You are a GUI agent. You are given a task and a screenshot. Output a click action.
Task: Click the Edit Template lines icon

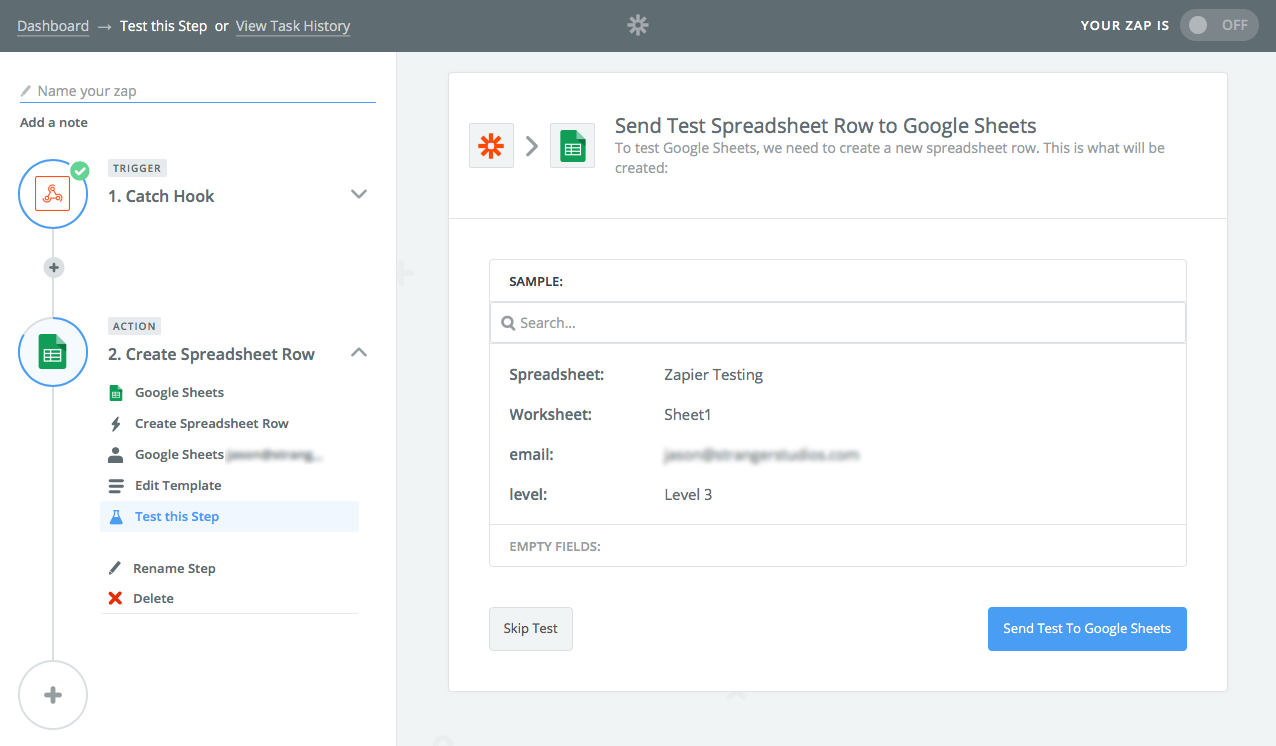tap(116, 486)
